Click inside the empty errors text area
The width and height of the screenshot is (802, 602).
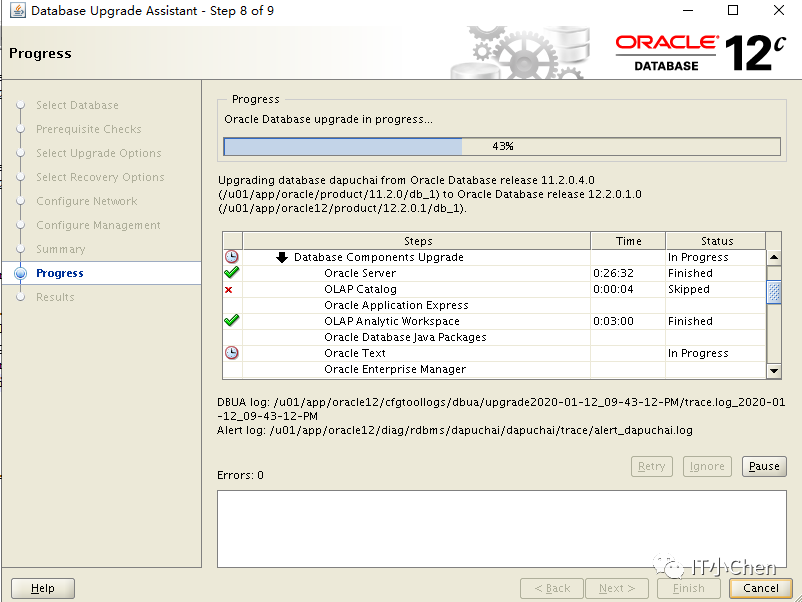(502, 529)
